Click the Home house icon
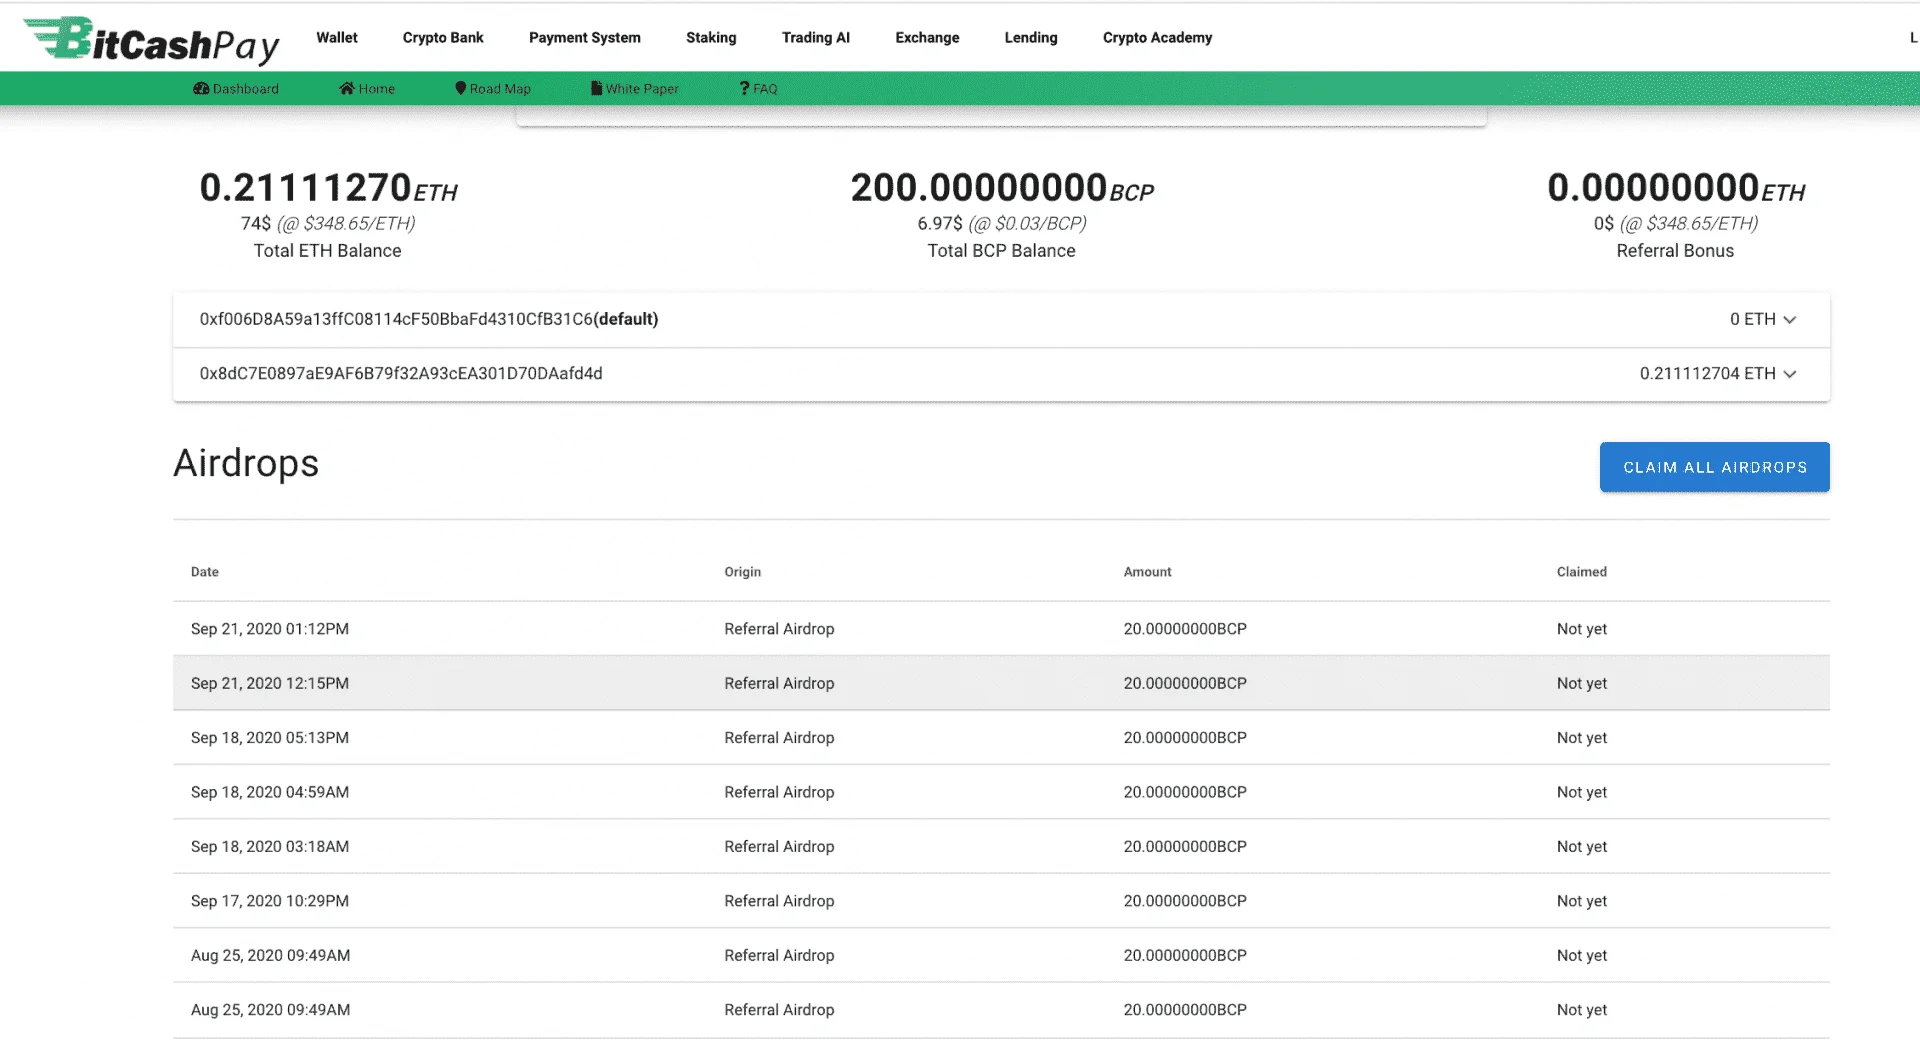 [347, 88]
